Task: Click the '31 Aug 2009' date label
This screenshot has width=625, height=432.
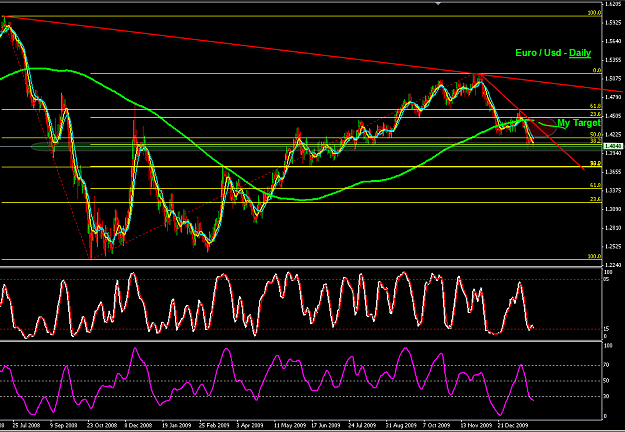Action: 400,425
